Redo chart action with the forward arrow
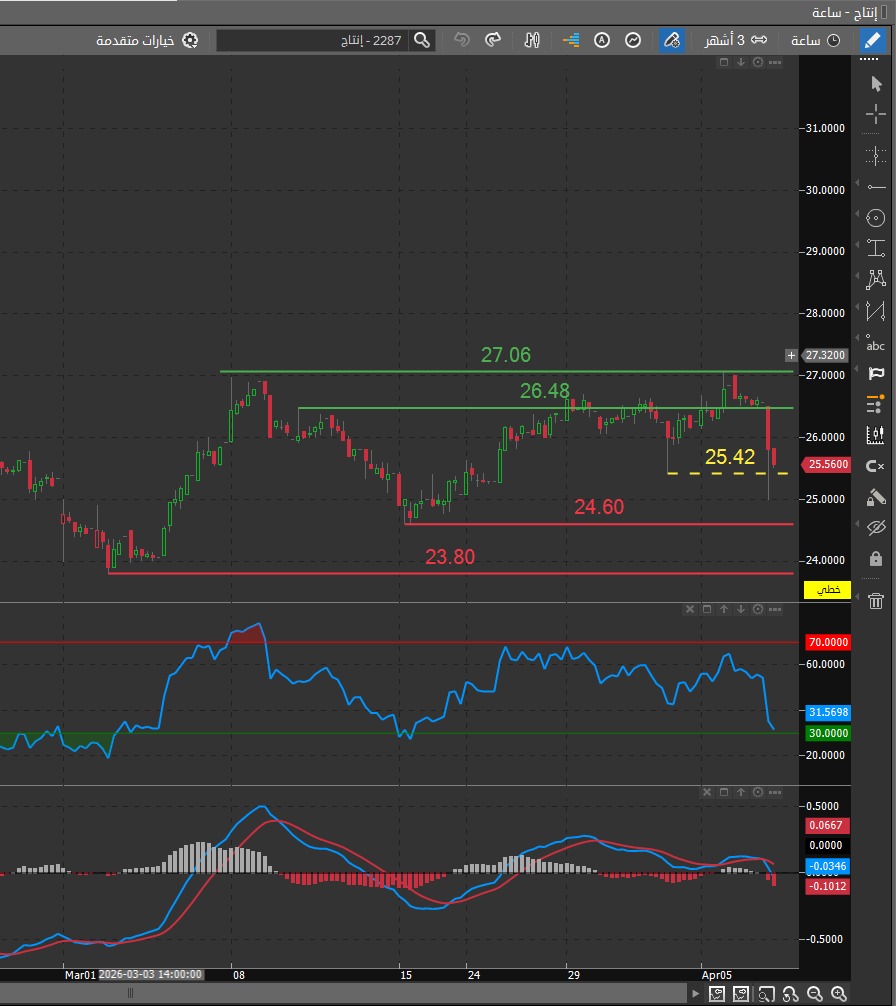This screenshot has width=896, height=1006. coord(492,40)
